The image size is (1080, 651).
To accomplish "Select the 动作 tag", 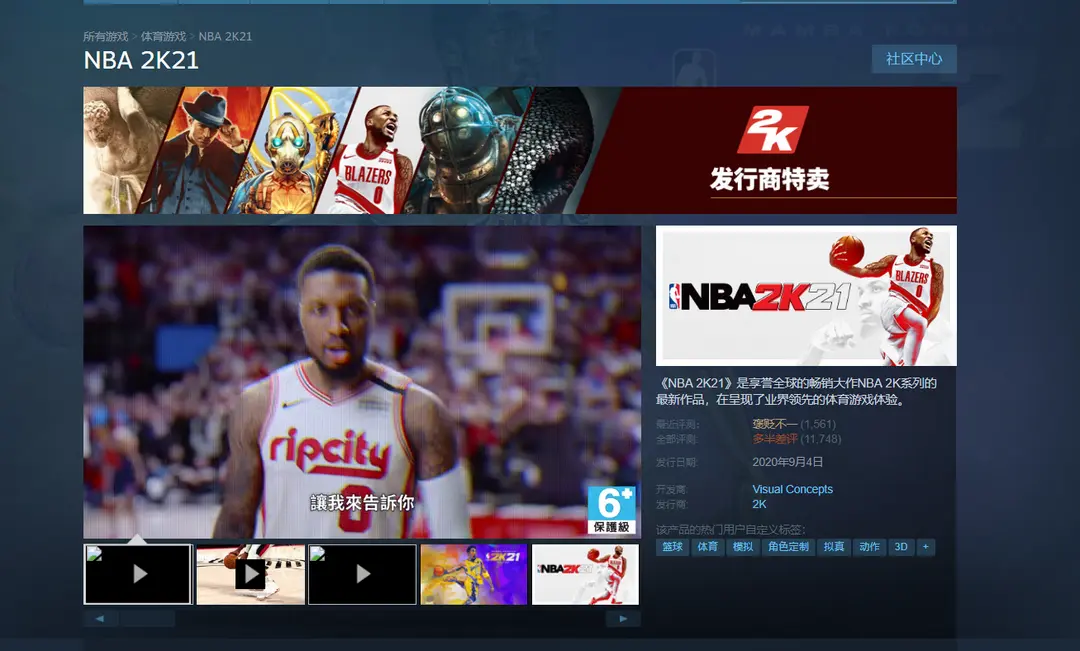I will [x=869, y=547].
